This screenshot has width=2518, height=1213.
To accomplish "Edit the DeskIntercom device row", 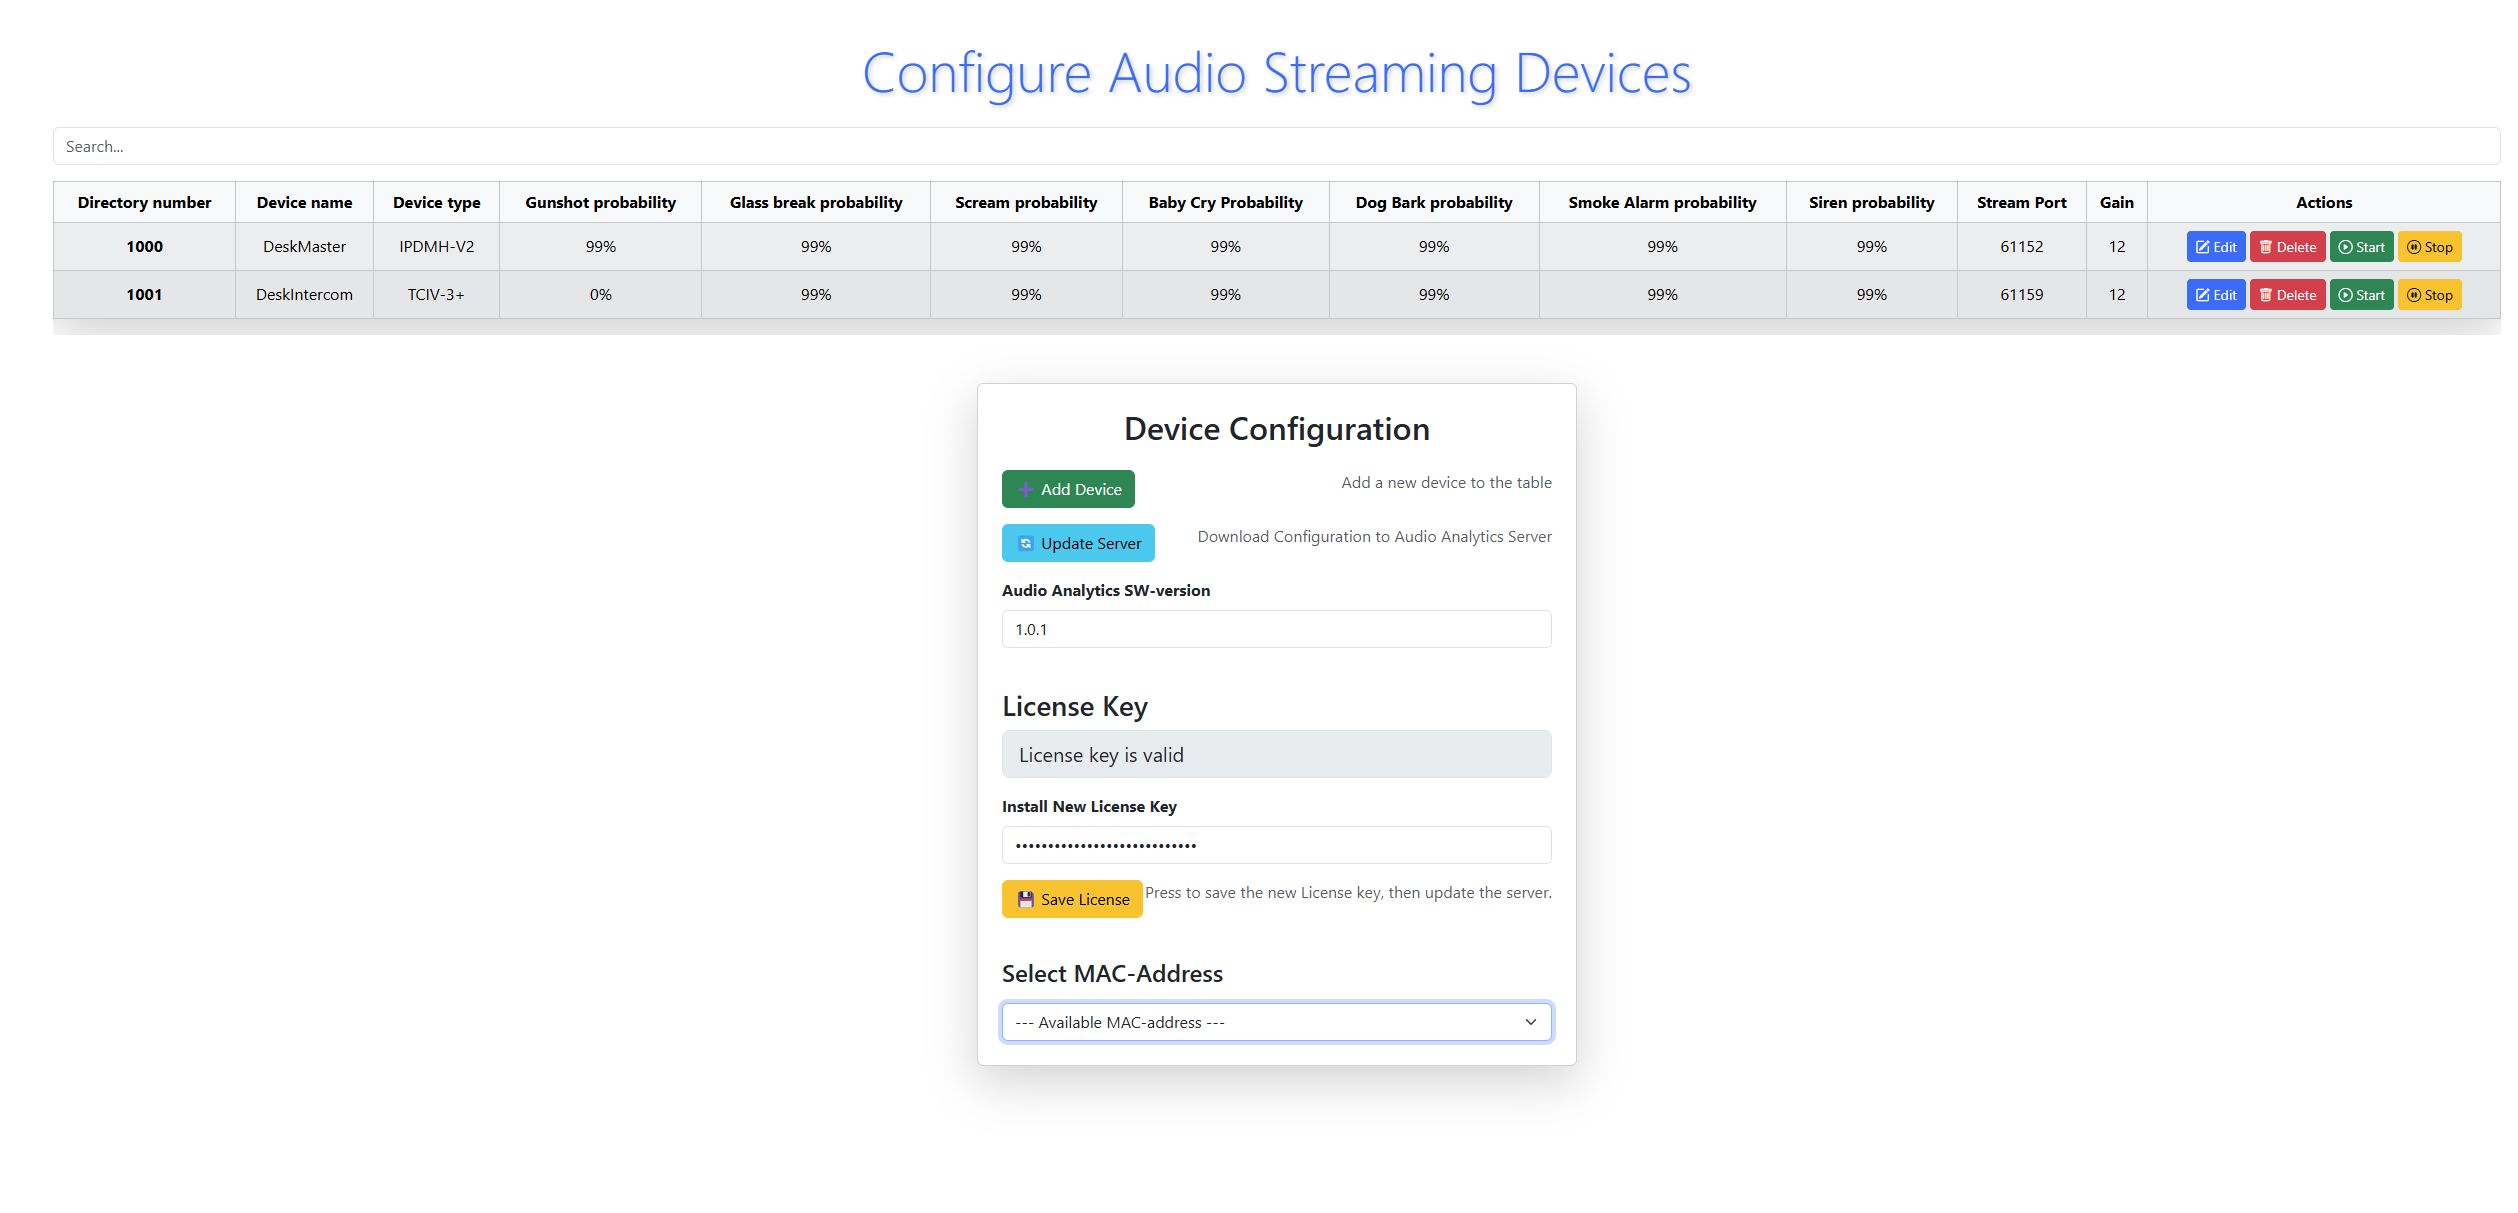I will coord(2215,295).
